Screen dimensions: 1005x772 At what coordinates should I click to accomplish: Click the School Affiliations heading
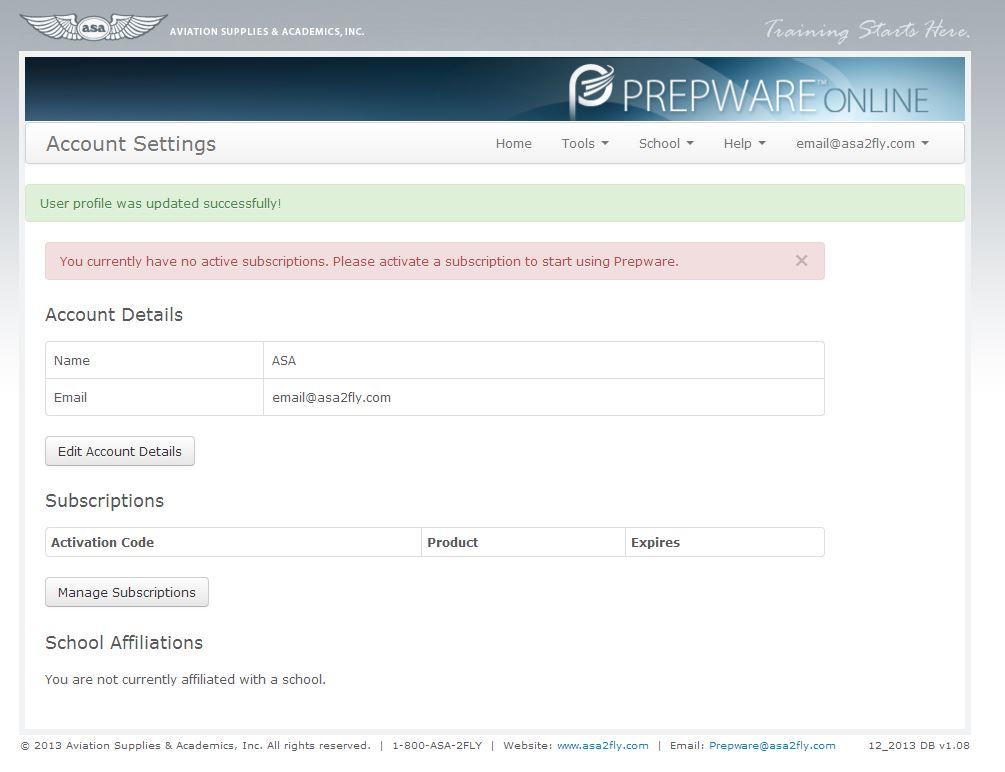click(124, 642)
